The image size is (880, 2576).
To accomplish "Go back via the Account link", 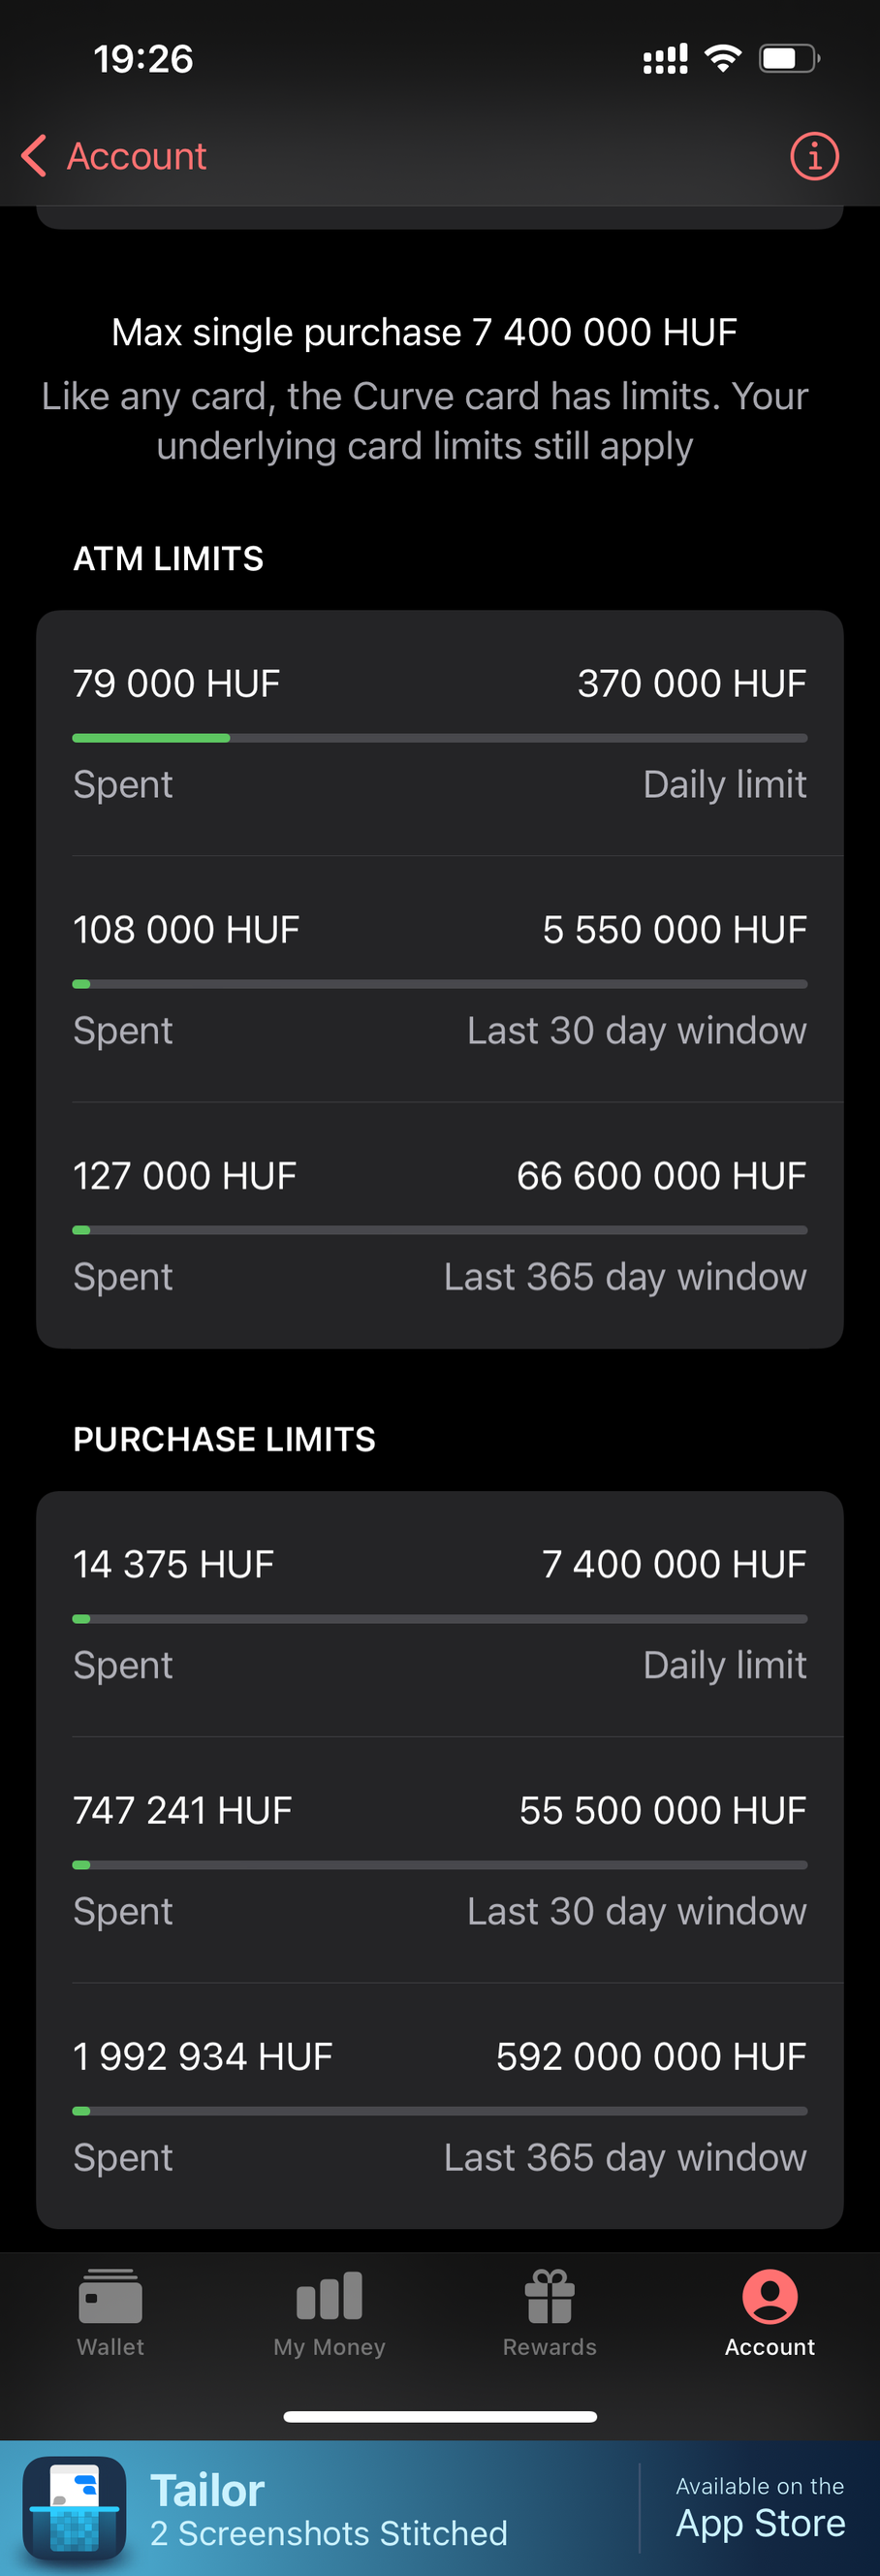I will pyautogui.click(x=136, y=156).
